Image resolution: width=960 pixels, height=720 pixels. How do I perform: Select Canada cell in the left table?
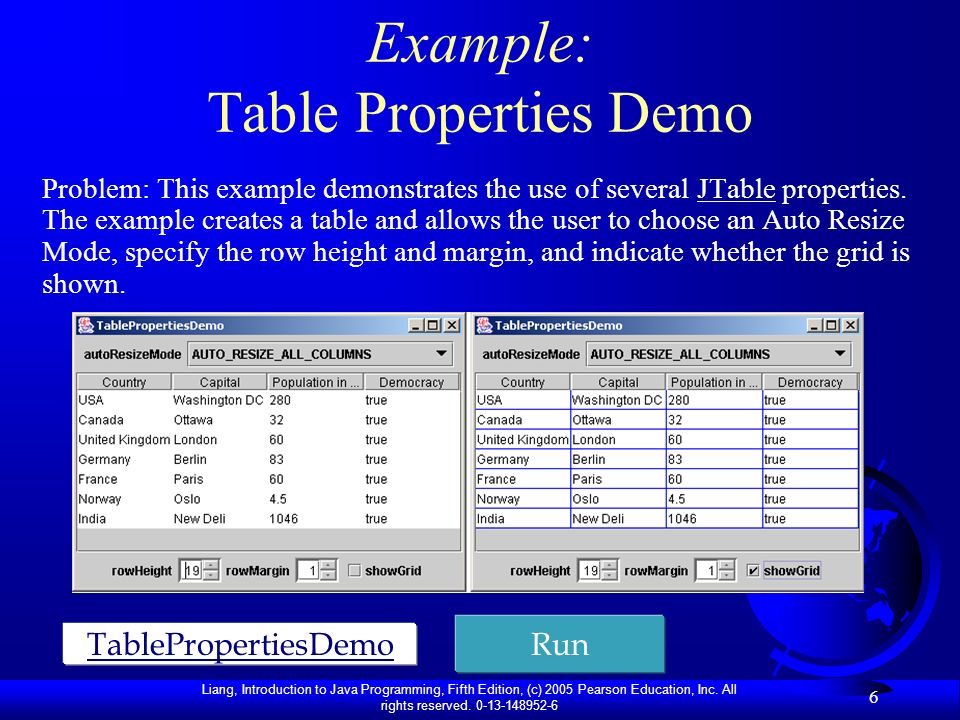(124, 420)
